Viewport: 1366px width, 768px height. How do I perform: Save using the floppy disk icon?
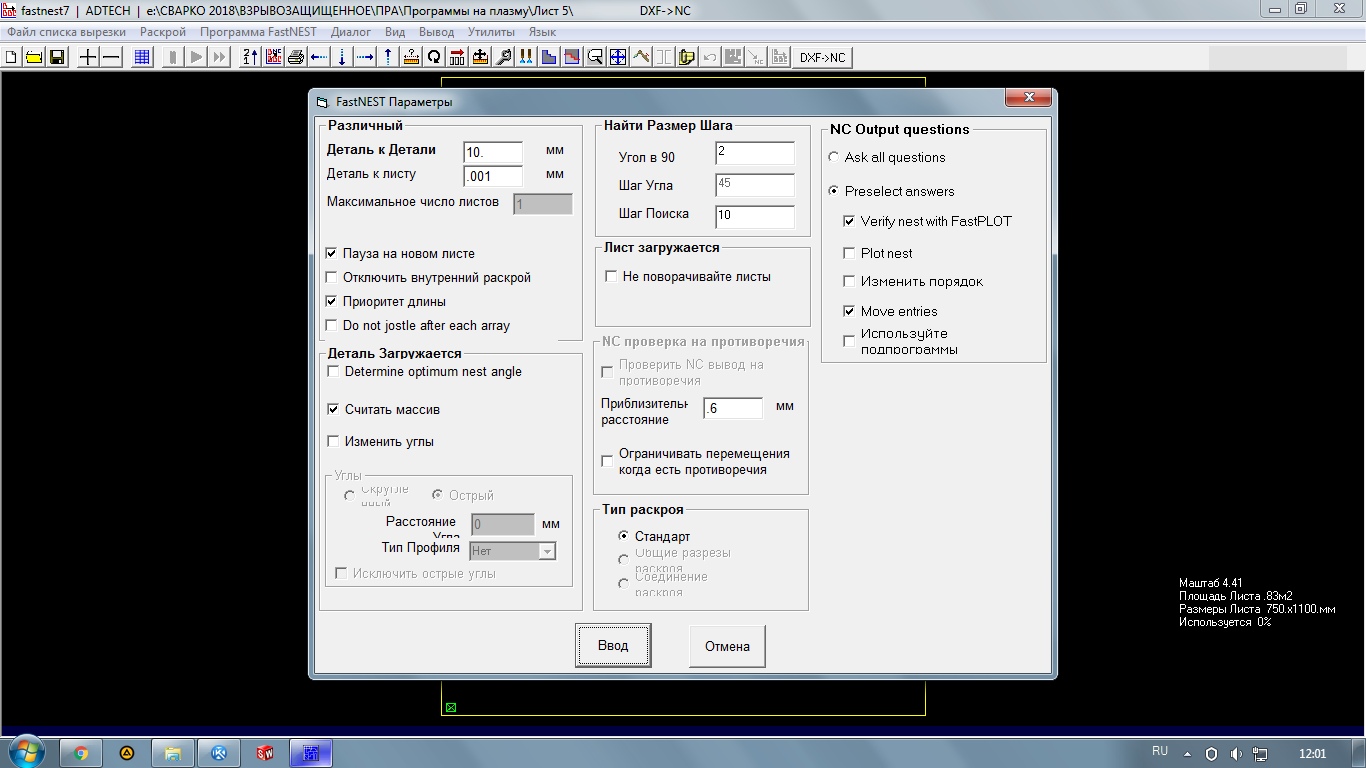click(x=57, y=57)
